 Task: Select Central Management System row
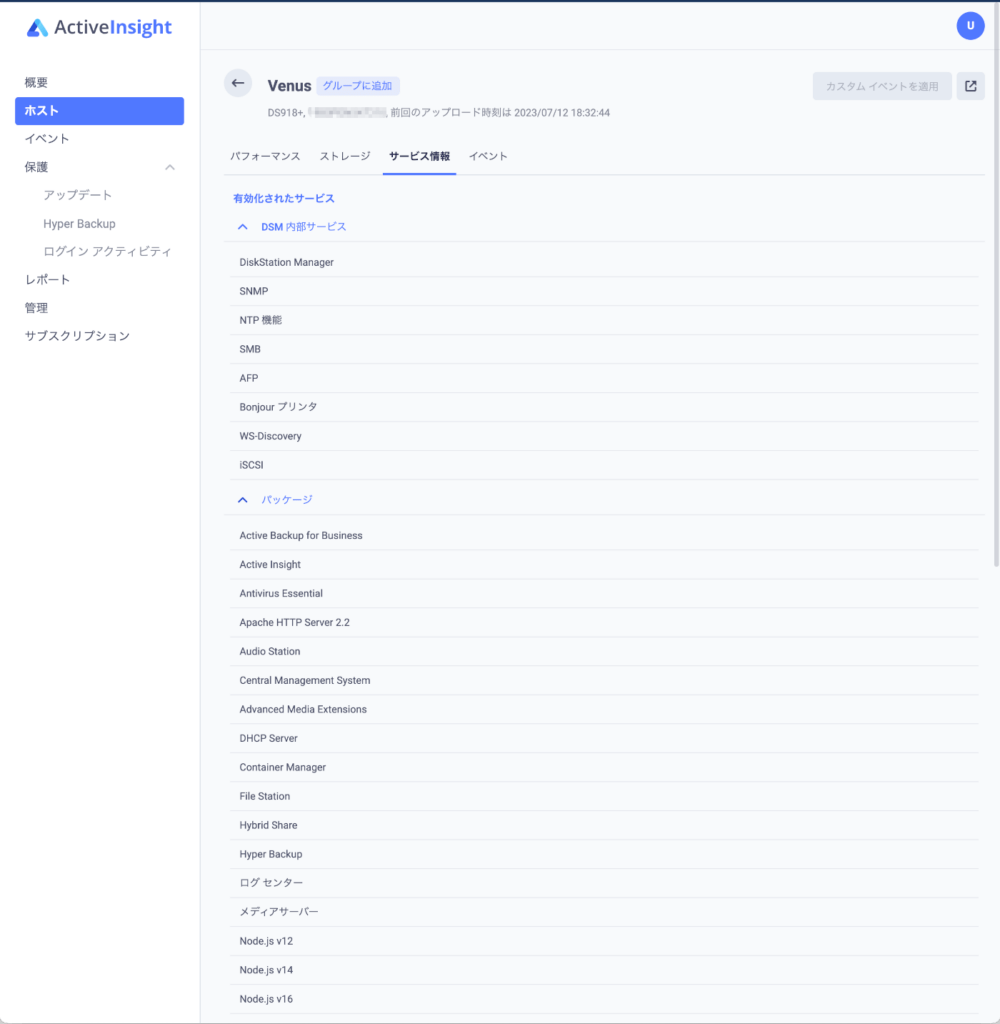pos(604,680)
